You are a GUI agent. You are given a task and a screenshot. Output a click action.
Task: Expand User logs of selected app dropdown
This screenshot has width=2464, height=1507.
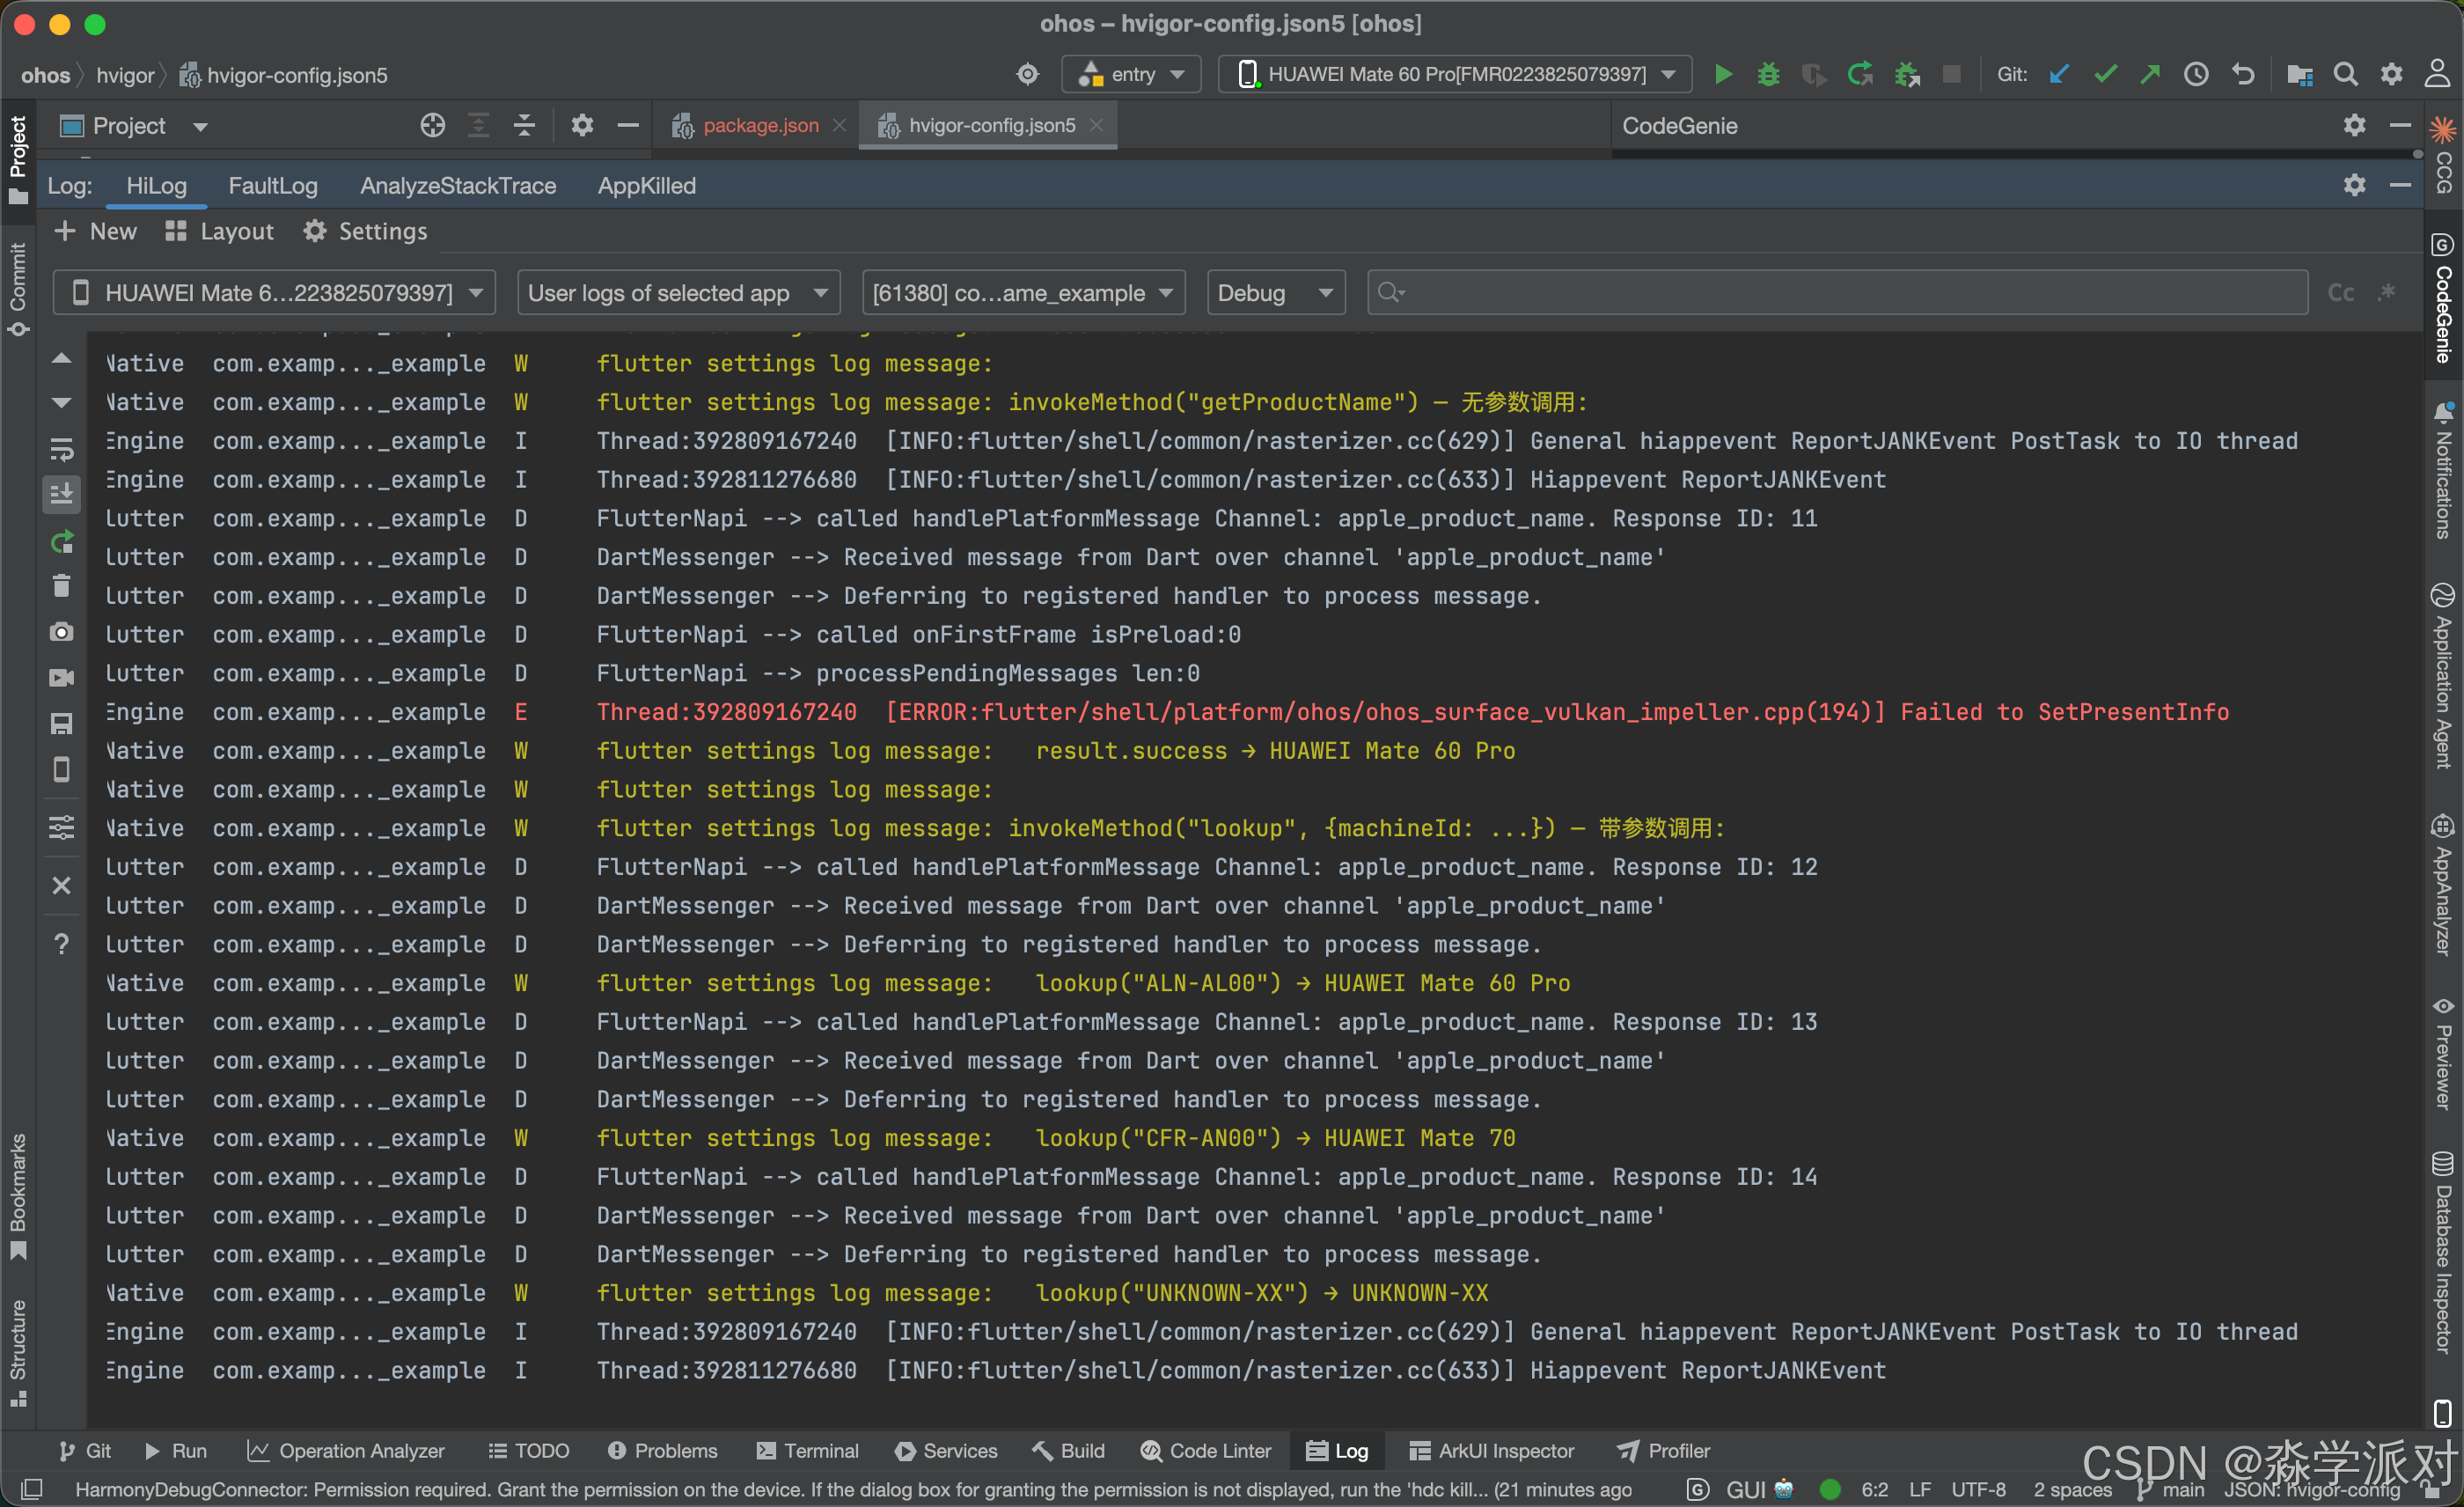[678, 293]
